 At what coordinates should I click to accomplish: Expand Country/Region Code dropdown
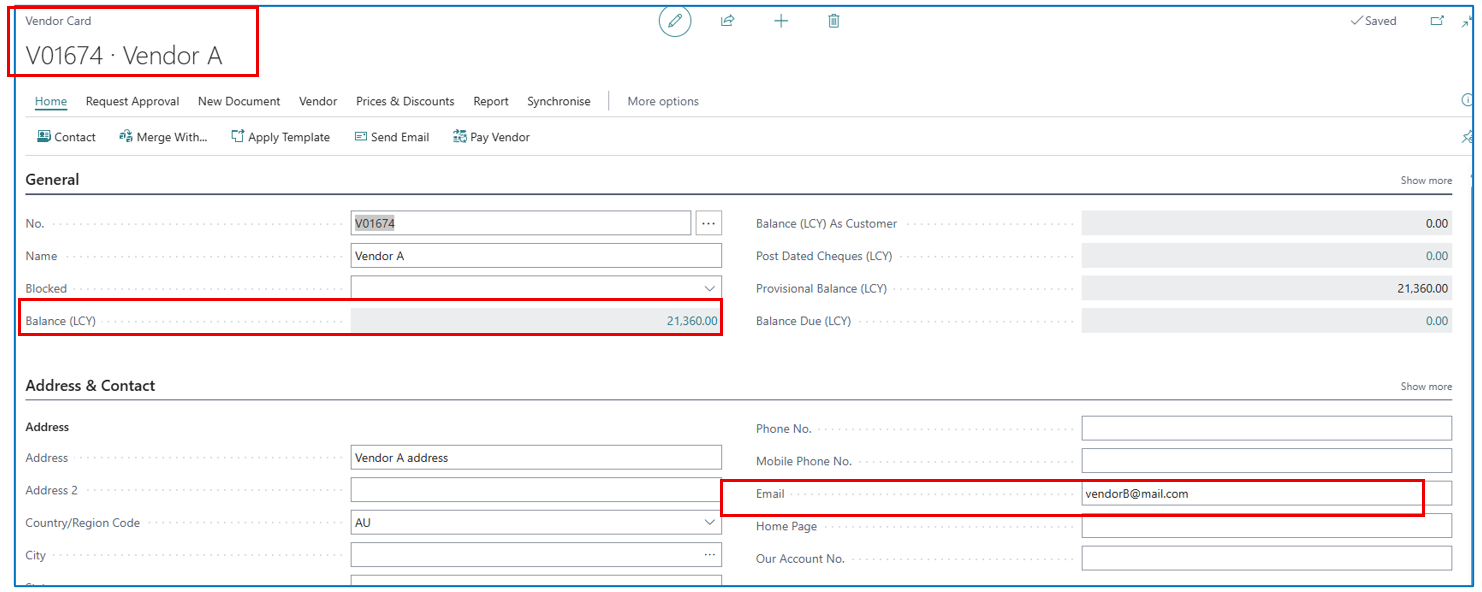709,523
